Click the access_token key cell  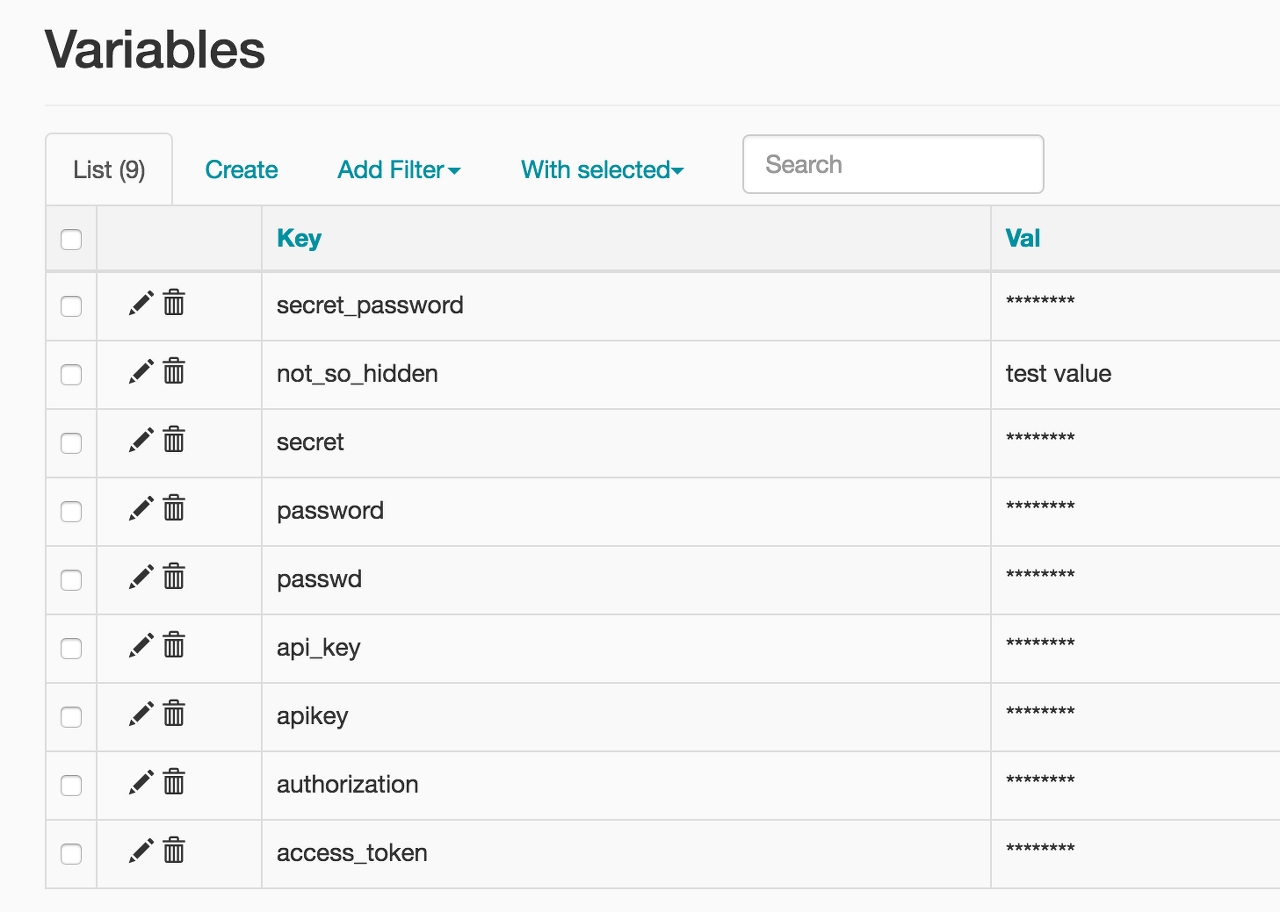[626, 853]
